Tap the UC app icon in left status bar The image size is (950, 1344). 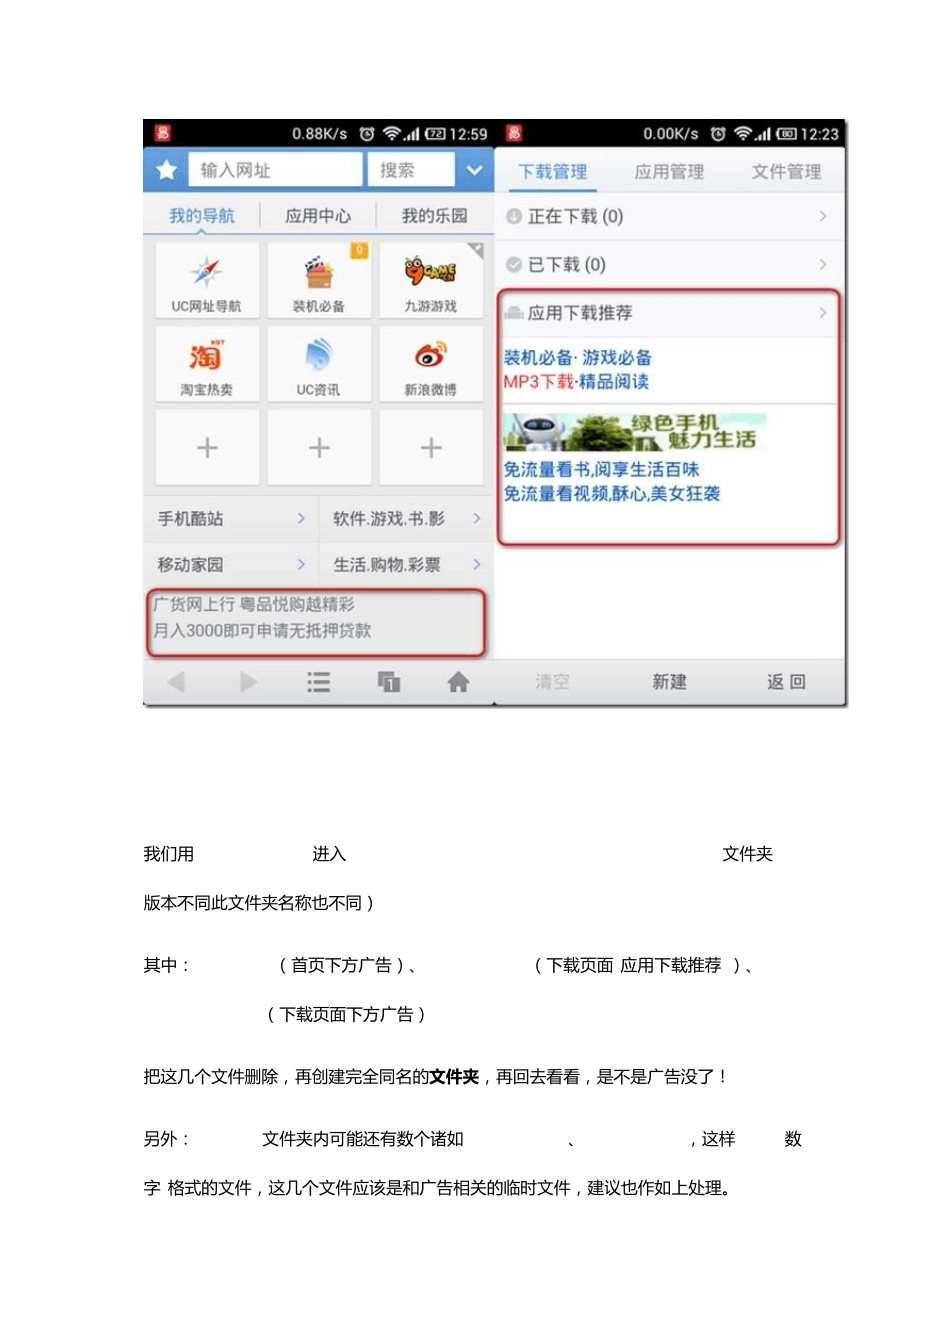tap(163, 133)
